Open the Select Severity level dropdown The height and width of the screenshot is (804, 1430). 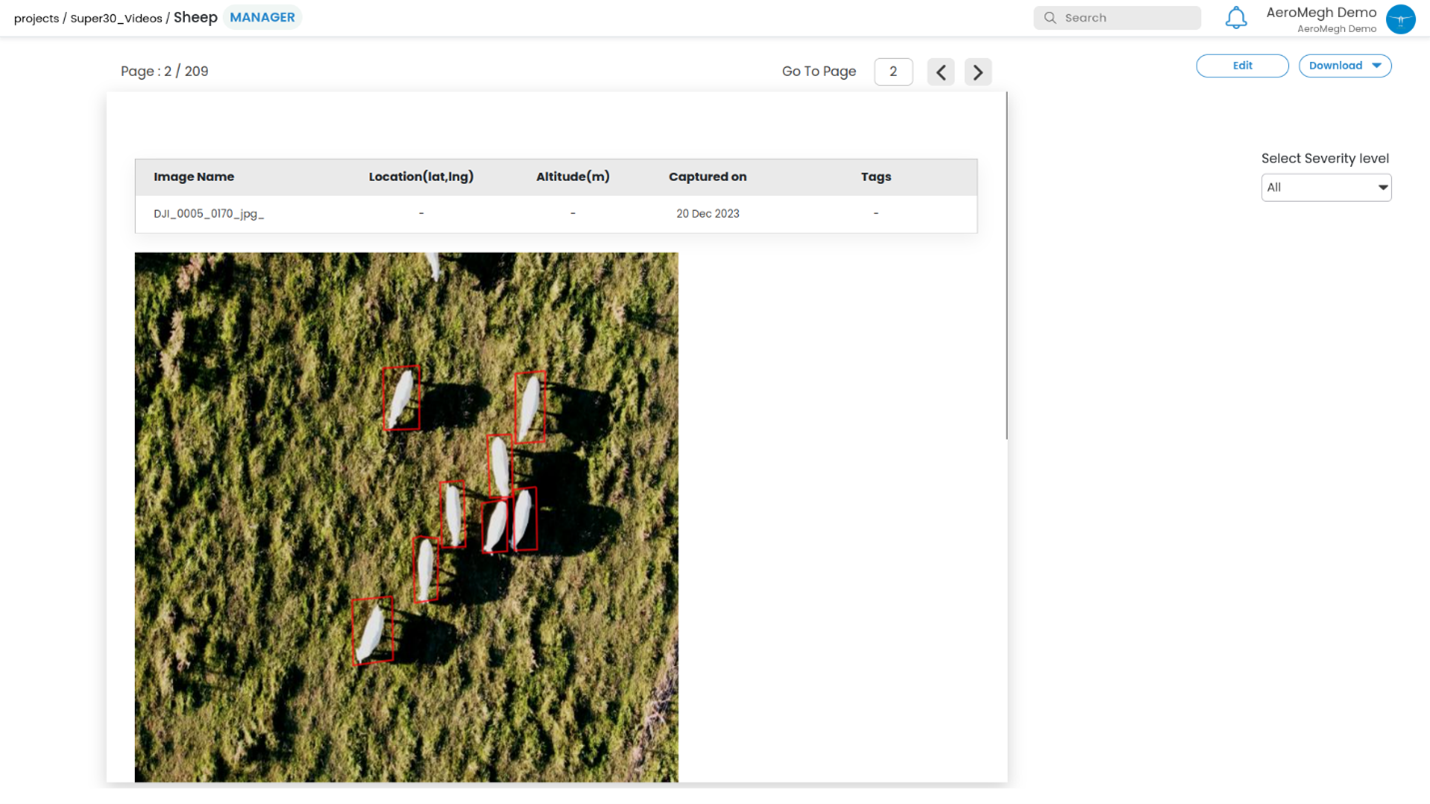pyautogui.click(x=1325, y=187)
